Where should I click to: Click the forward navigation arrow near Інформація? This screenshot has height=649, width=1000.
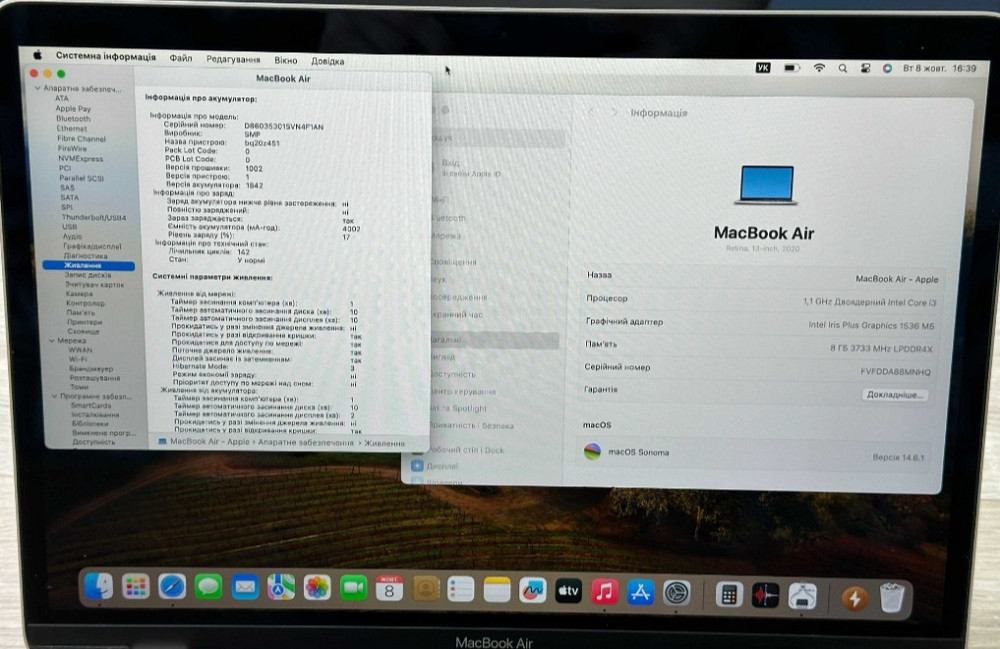click(x=617, y=113)
